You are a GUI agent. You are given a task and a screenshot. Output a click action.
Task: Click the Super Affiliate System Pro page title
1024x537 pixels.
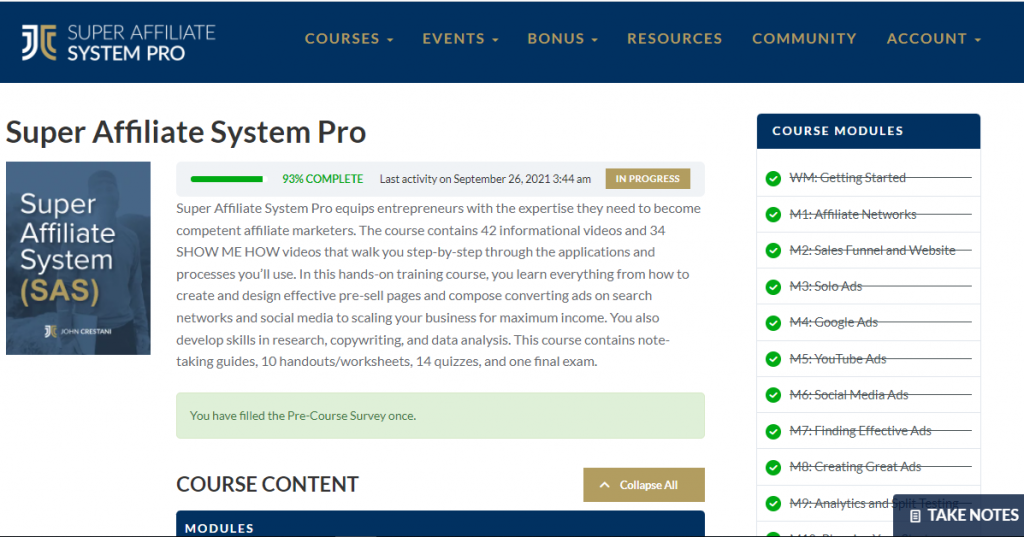(186, 132)
